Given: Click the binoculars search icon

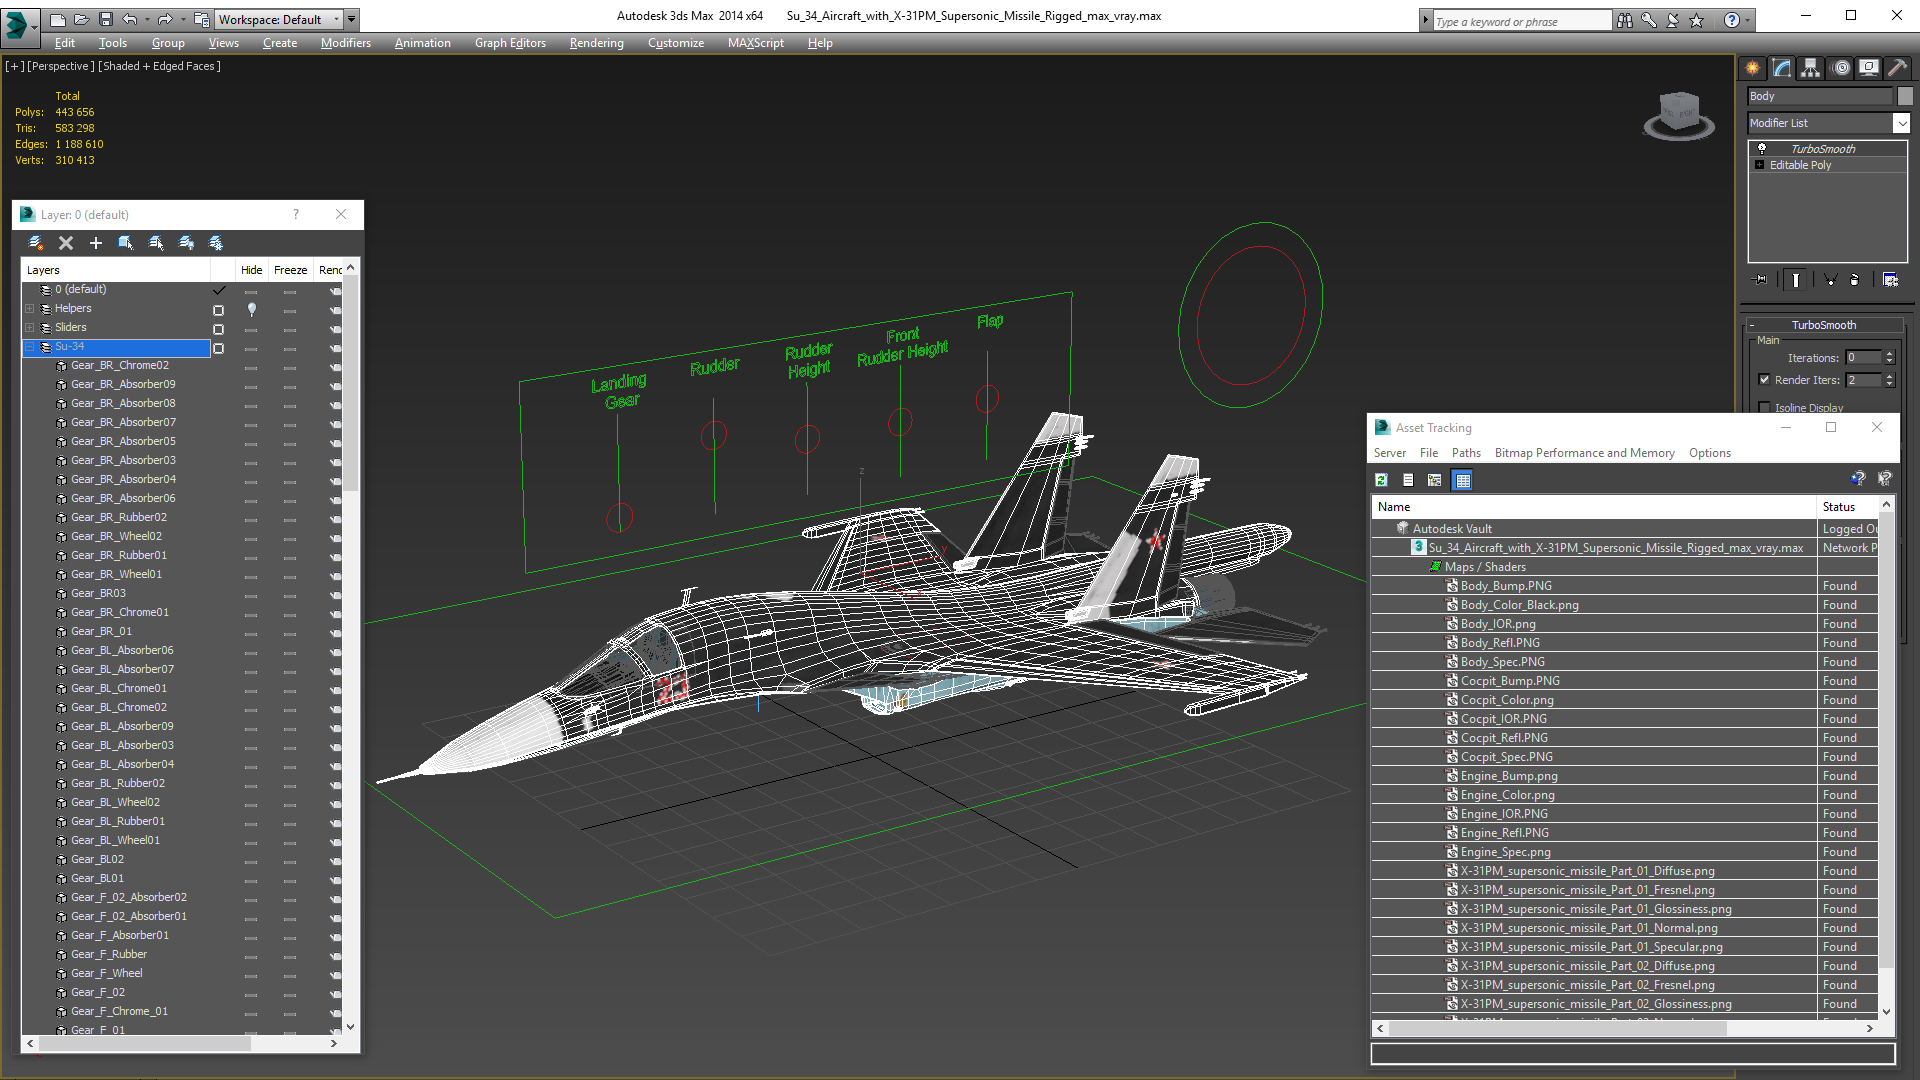Looking at the screenshot, I should (x=1625, y=20).
